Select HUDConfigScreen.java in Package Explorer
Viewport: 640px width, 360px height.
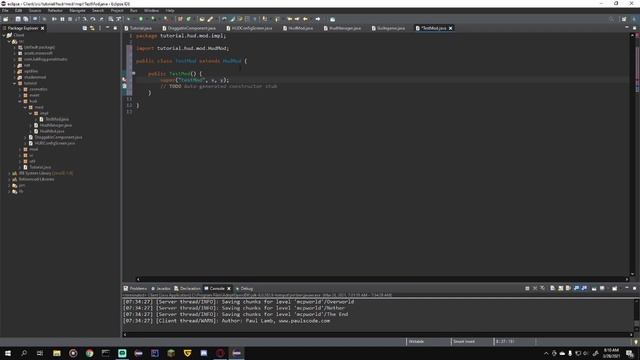(x=54, y=143)
